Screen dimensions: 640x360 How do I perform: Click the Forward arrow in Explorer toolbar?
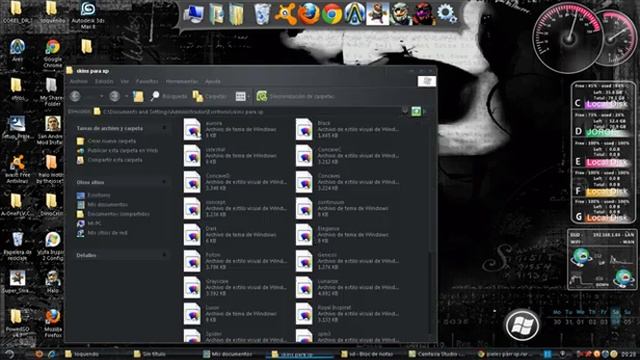tap(114, 96)
